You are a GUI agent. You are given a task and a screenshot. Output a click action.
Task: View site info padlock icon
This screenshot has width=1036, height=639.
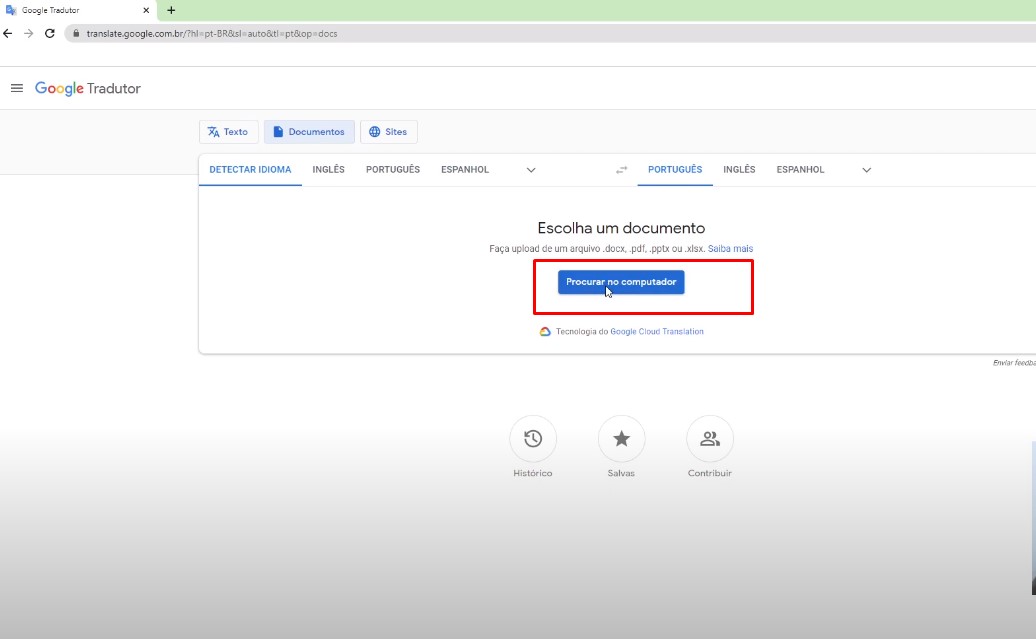(x=76, y=33)
